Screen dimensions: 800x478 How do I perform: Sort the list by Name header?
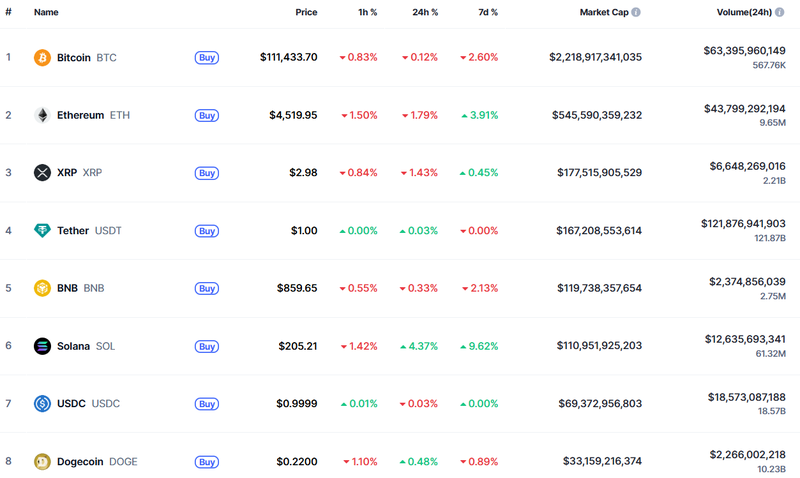[46, 13]
